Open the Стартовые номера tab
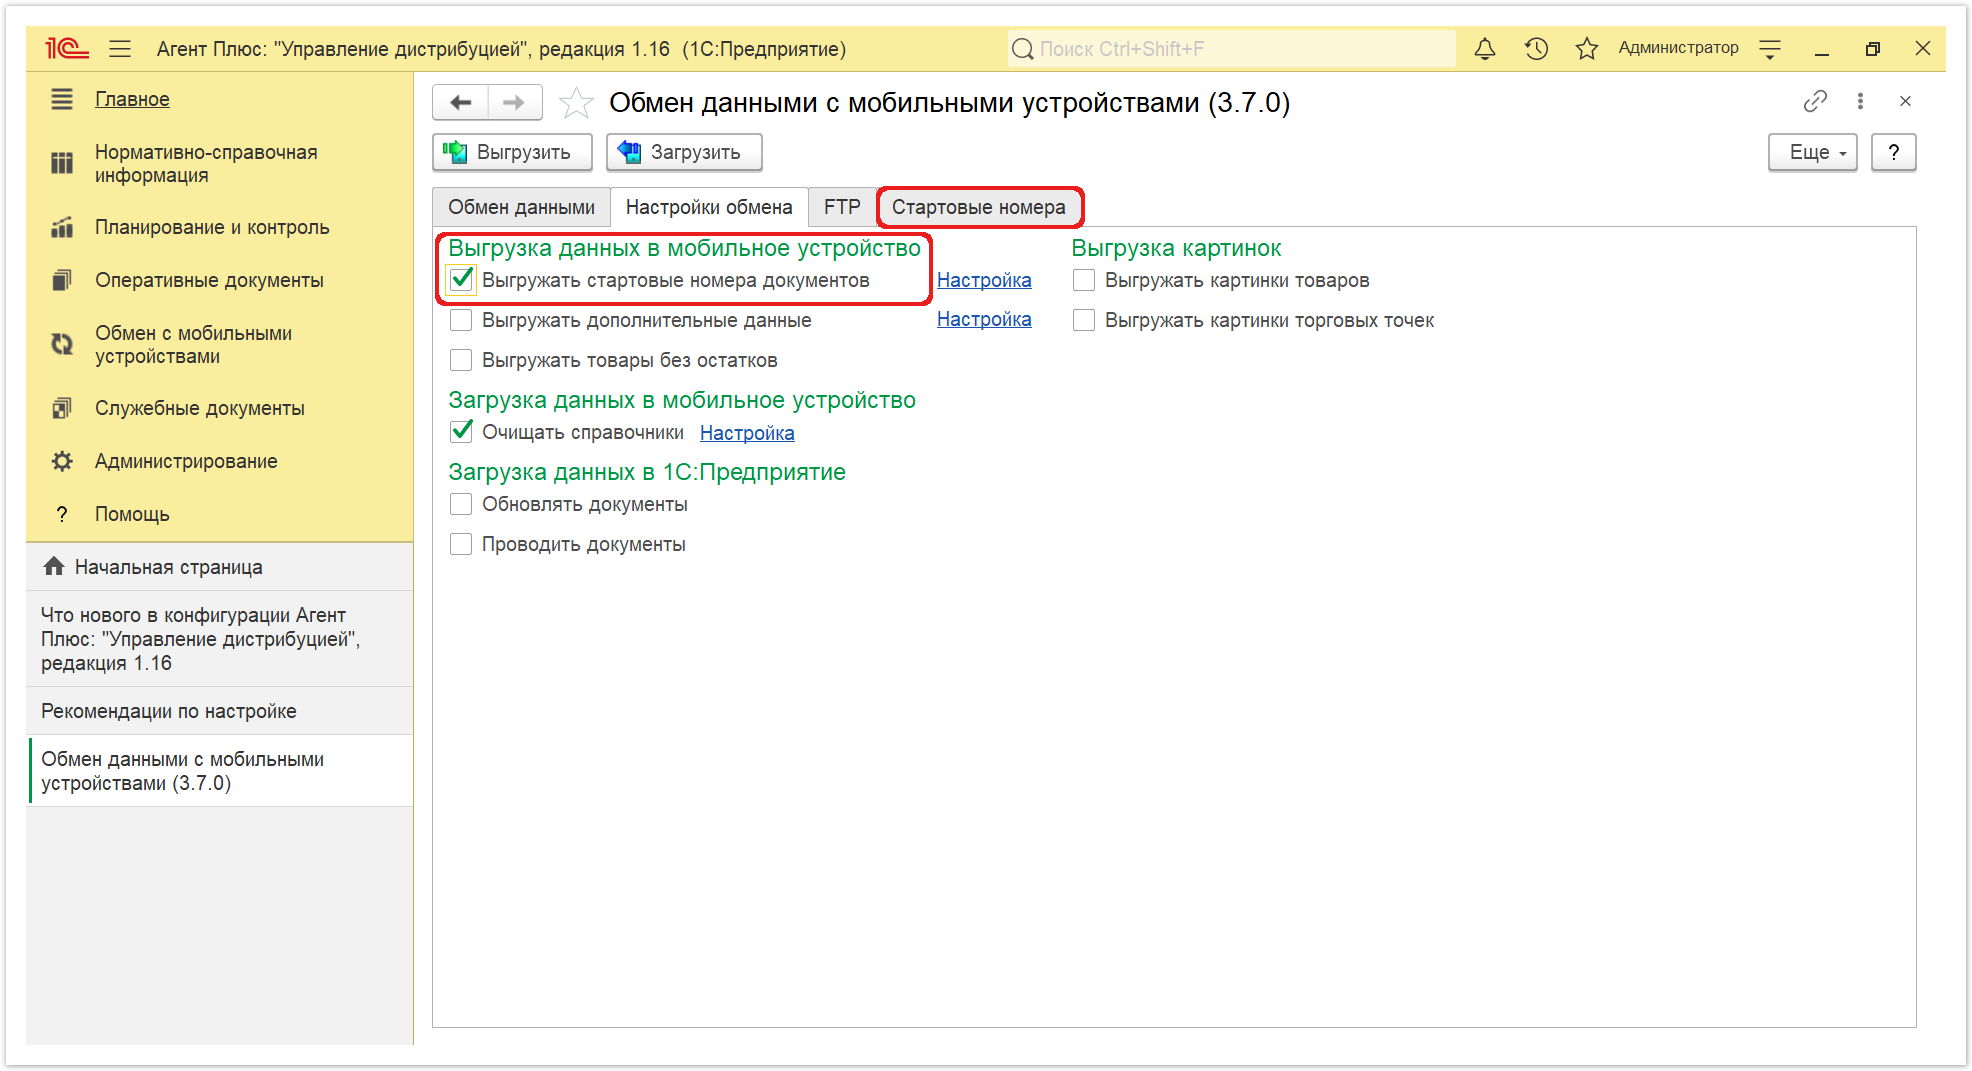1972x1071 pixels. 979,207
